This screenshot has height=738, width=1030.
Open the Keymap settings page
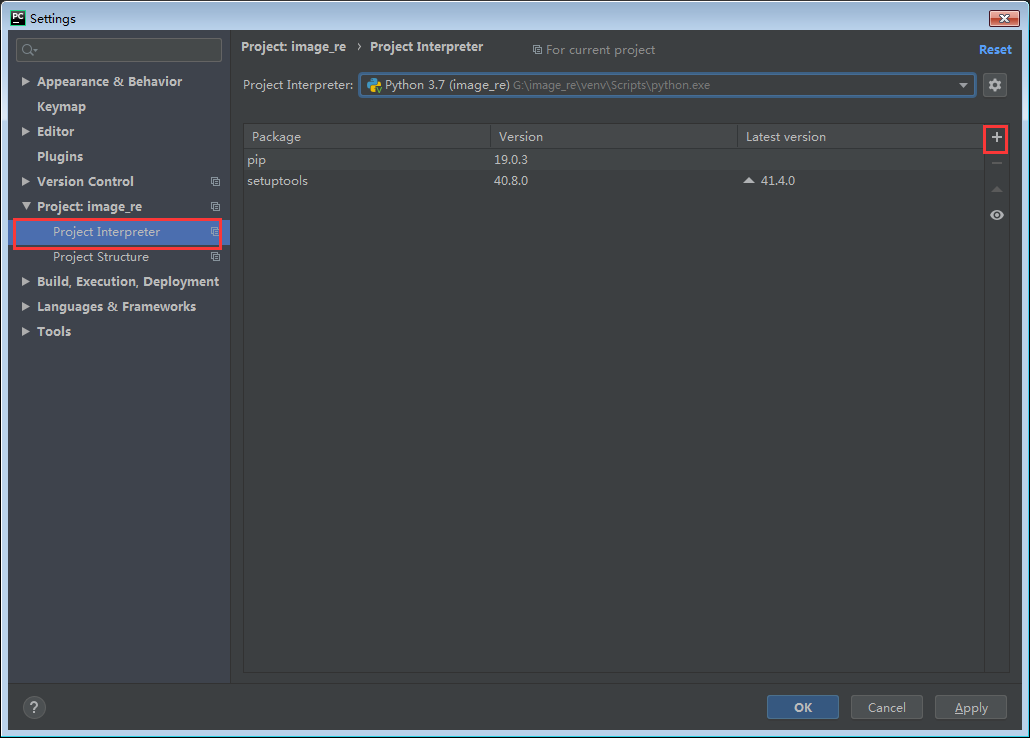coord(61,106)
